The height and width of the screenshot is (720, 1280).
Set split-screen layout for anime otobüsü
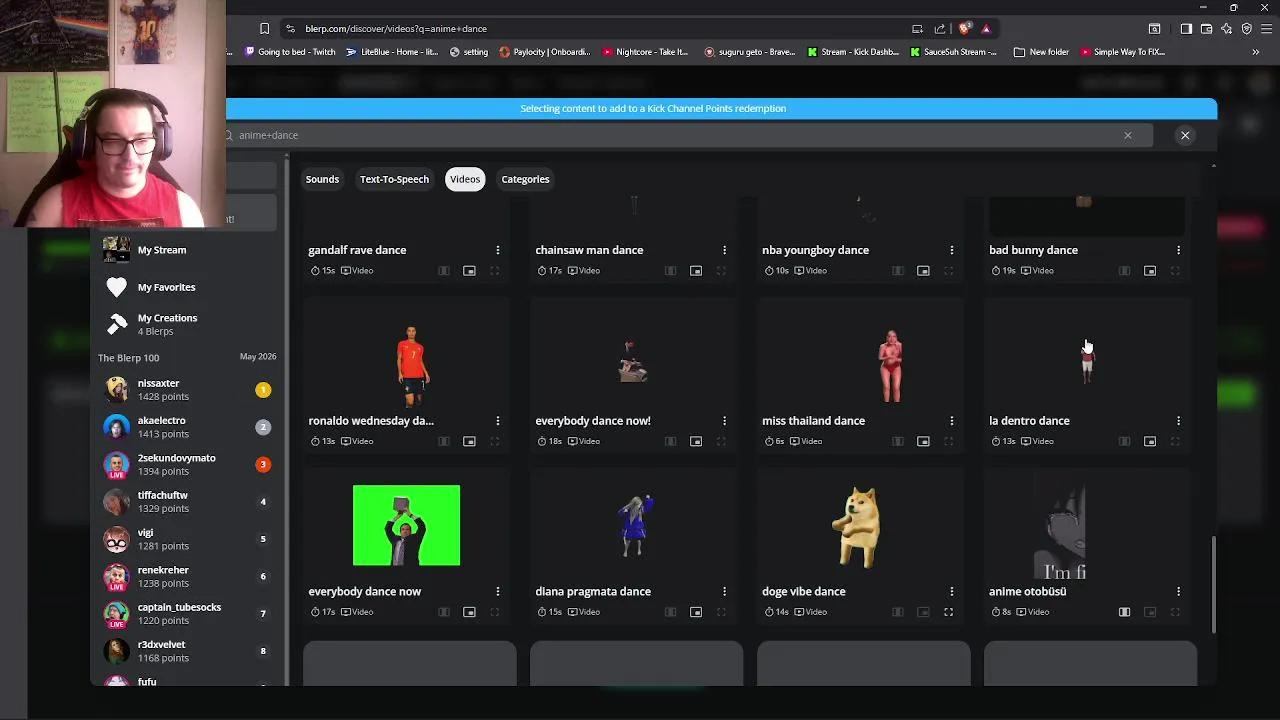pos(1124,612)
